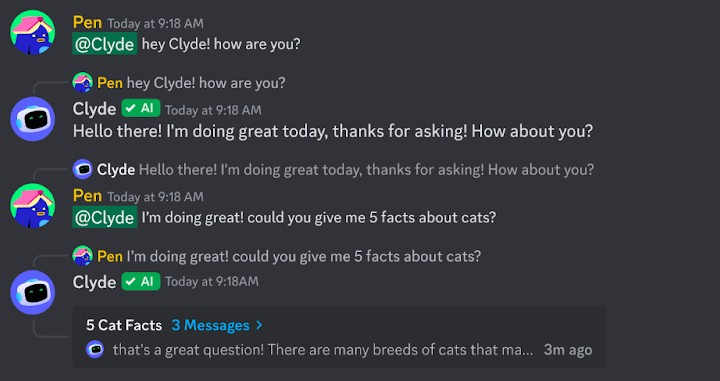Click the AI badge on Clyde's last message

141,281
